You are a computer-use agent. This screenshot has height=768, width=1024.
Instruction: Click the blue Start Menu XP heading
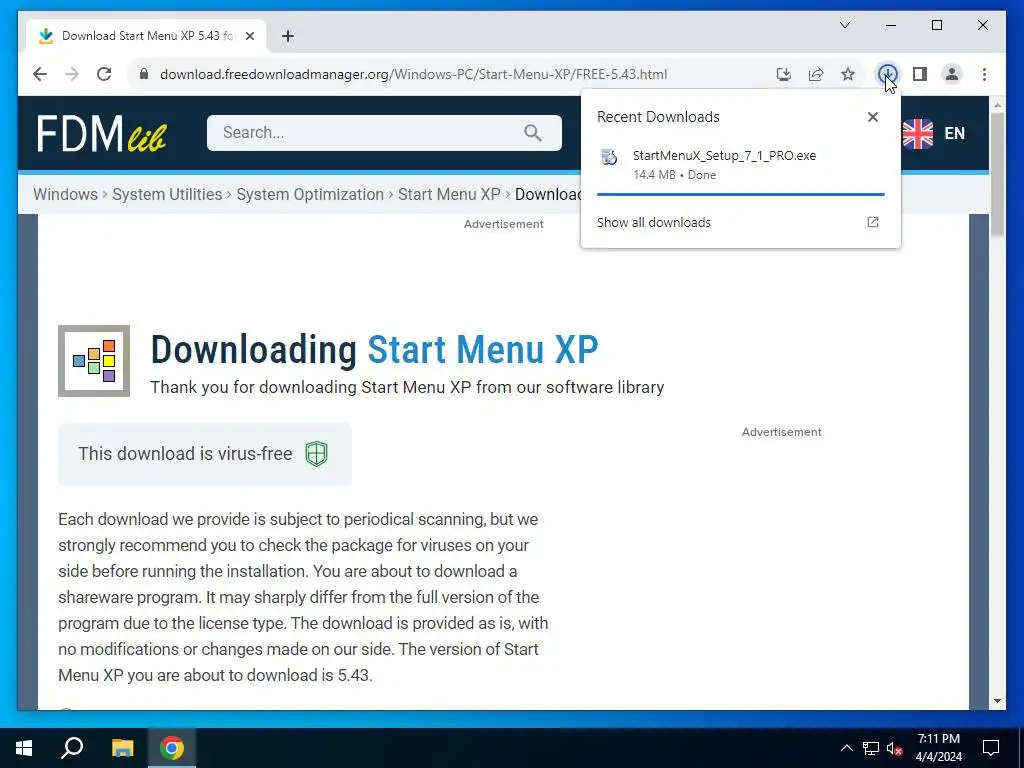[x=483, y=349]
